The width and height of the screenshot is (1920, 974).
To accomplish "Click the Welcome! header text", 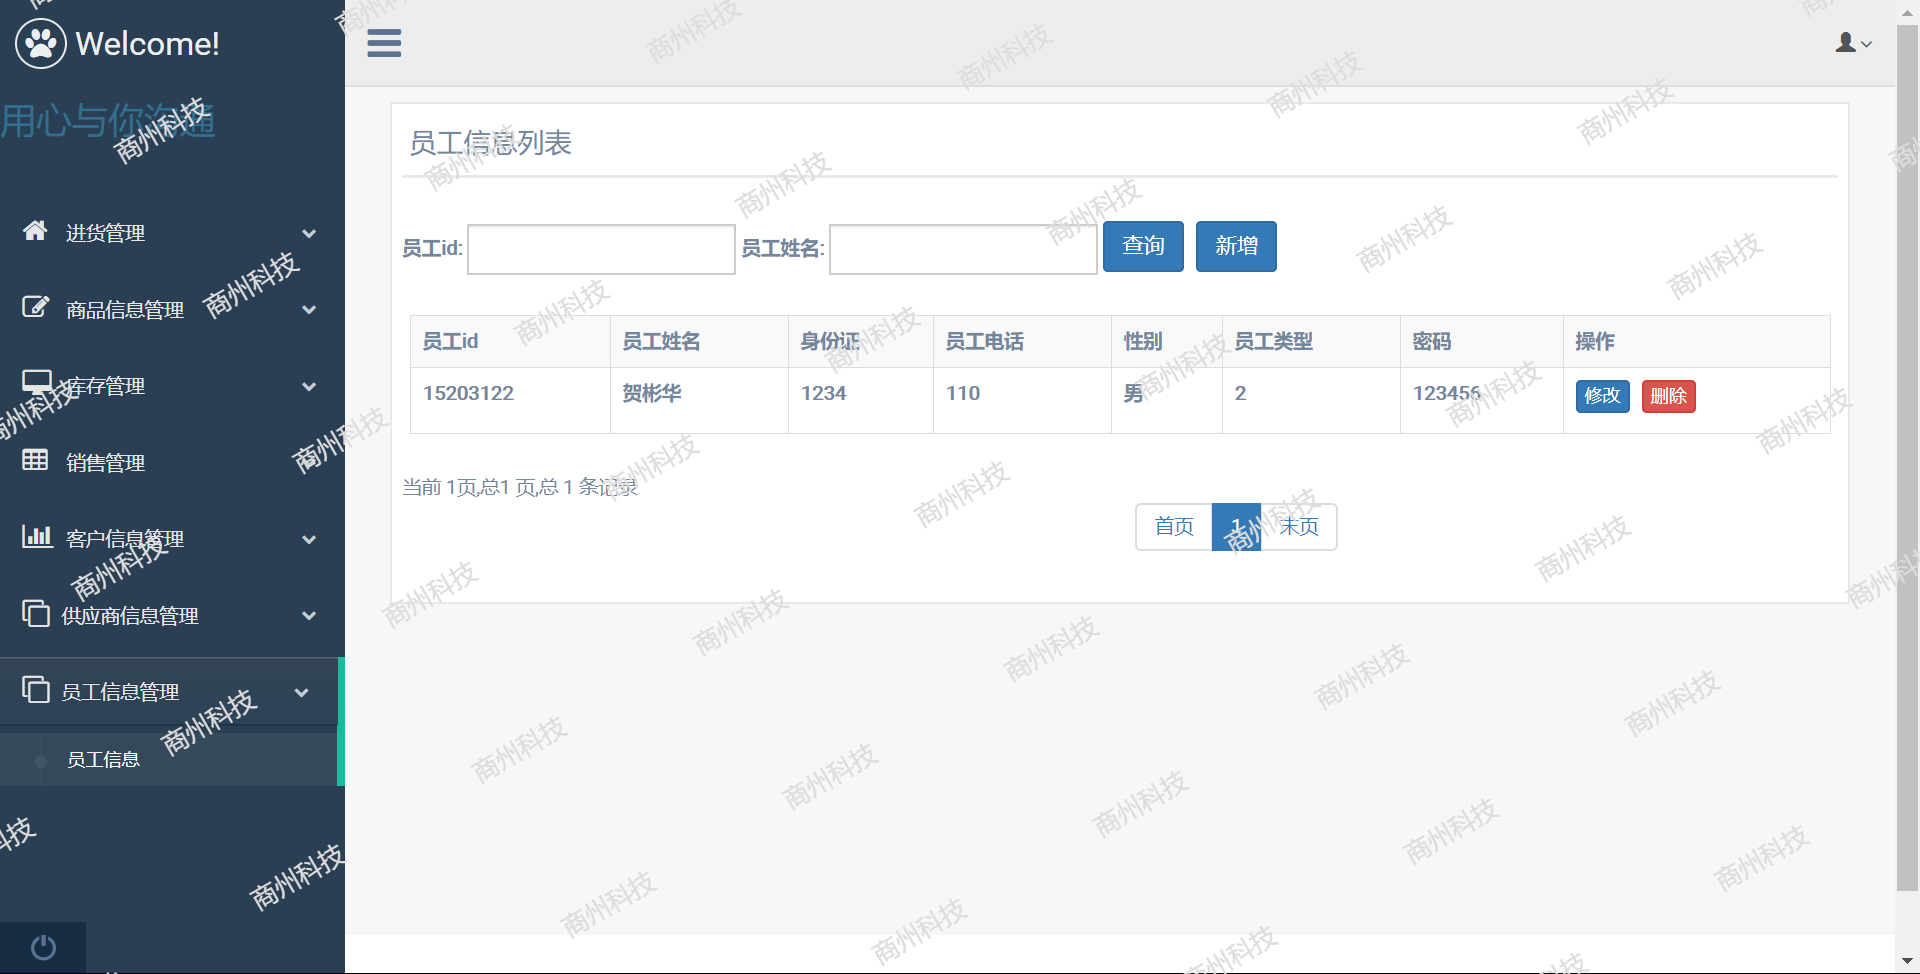I will [x=147, y=44].
